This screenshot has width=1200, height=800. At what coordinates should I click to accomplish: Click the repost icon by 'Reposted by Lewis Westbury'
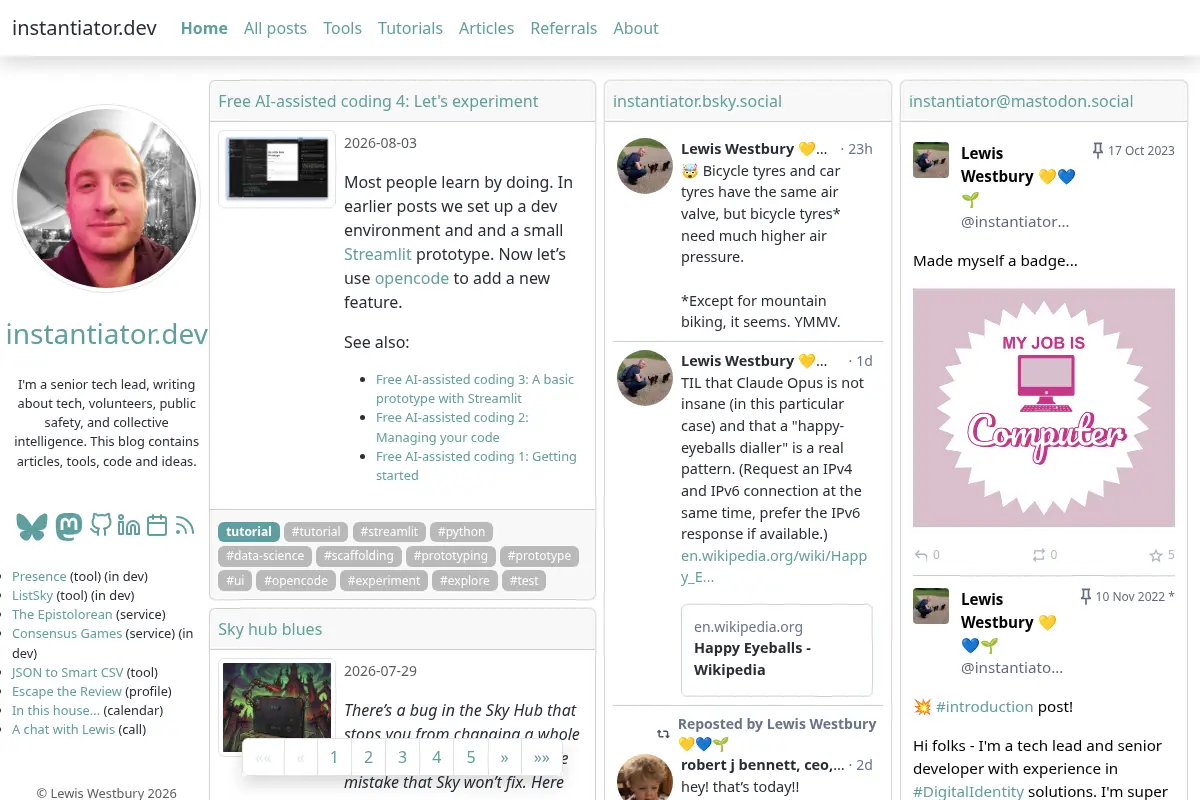(x=662, y=734)
